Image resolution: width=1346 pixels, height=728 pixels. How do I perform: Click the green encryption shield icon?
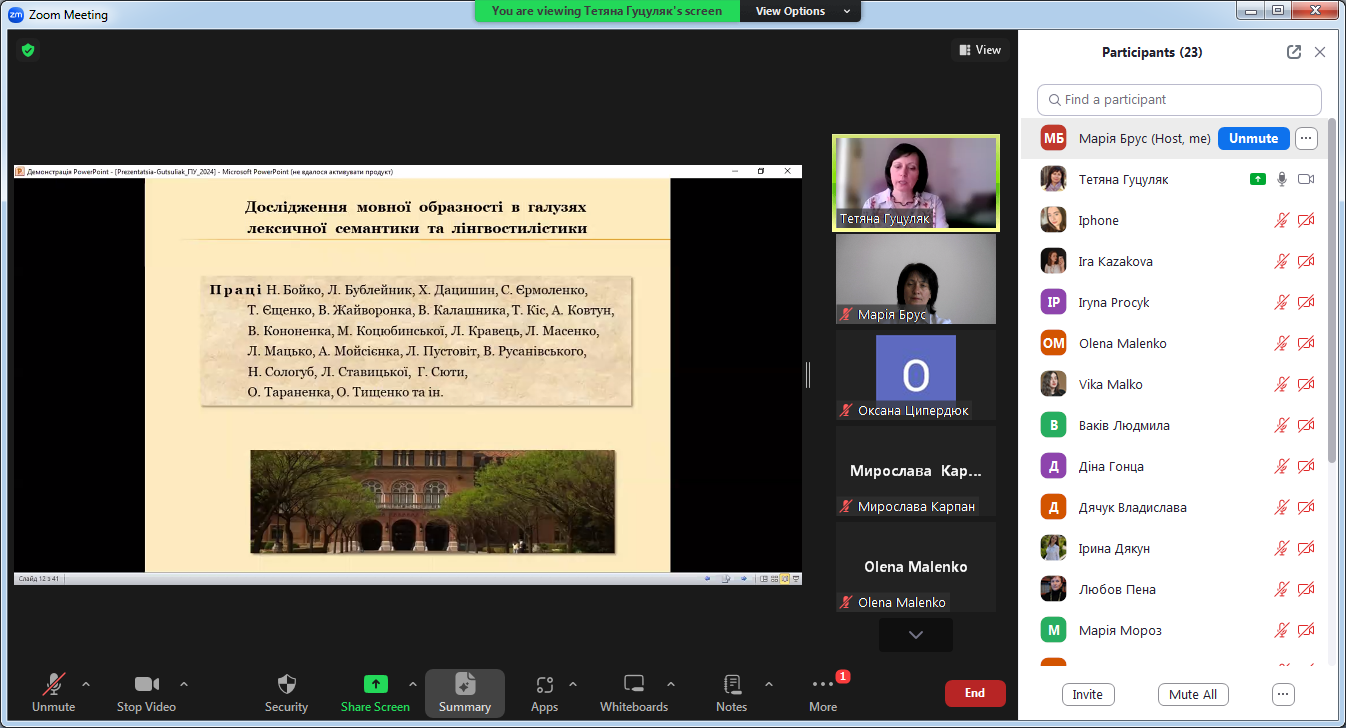pyautogui.click(x=28, y=49)
